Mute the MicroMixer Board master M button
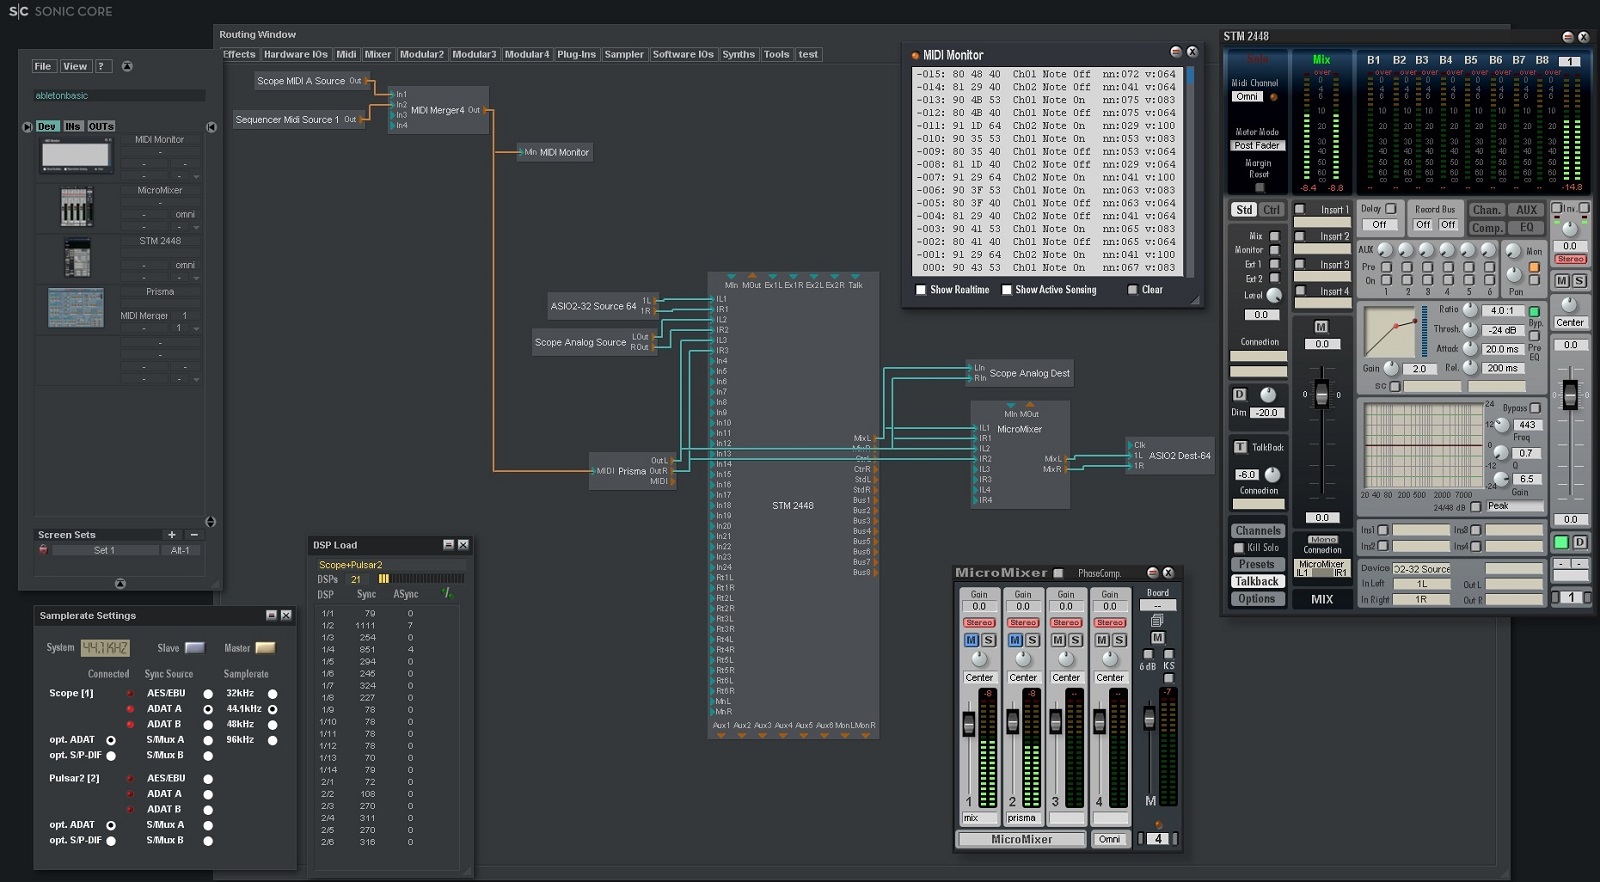1600x882 pixels. [x=1157, y=638]
